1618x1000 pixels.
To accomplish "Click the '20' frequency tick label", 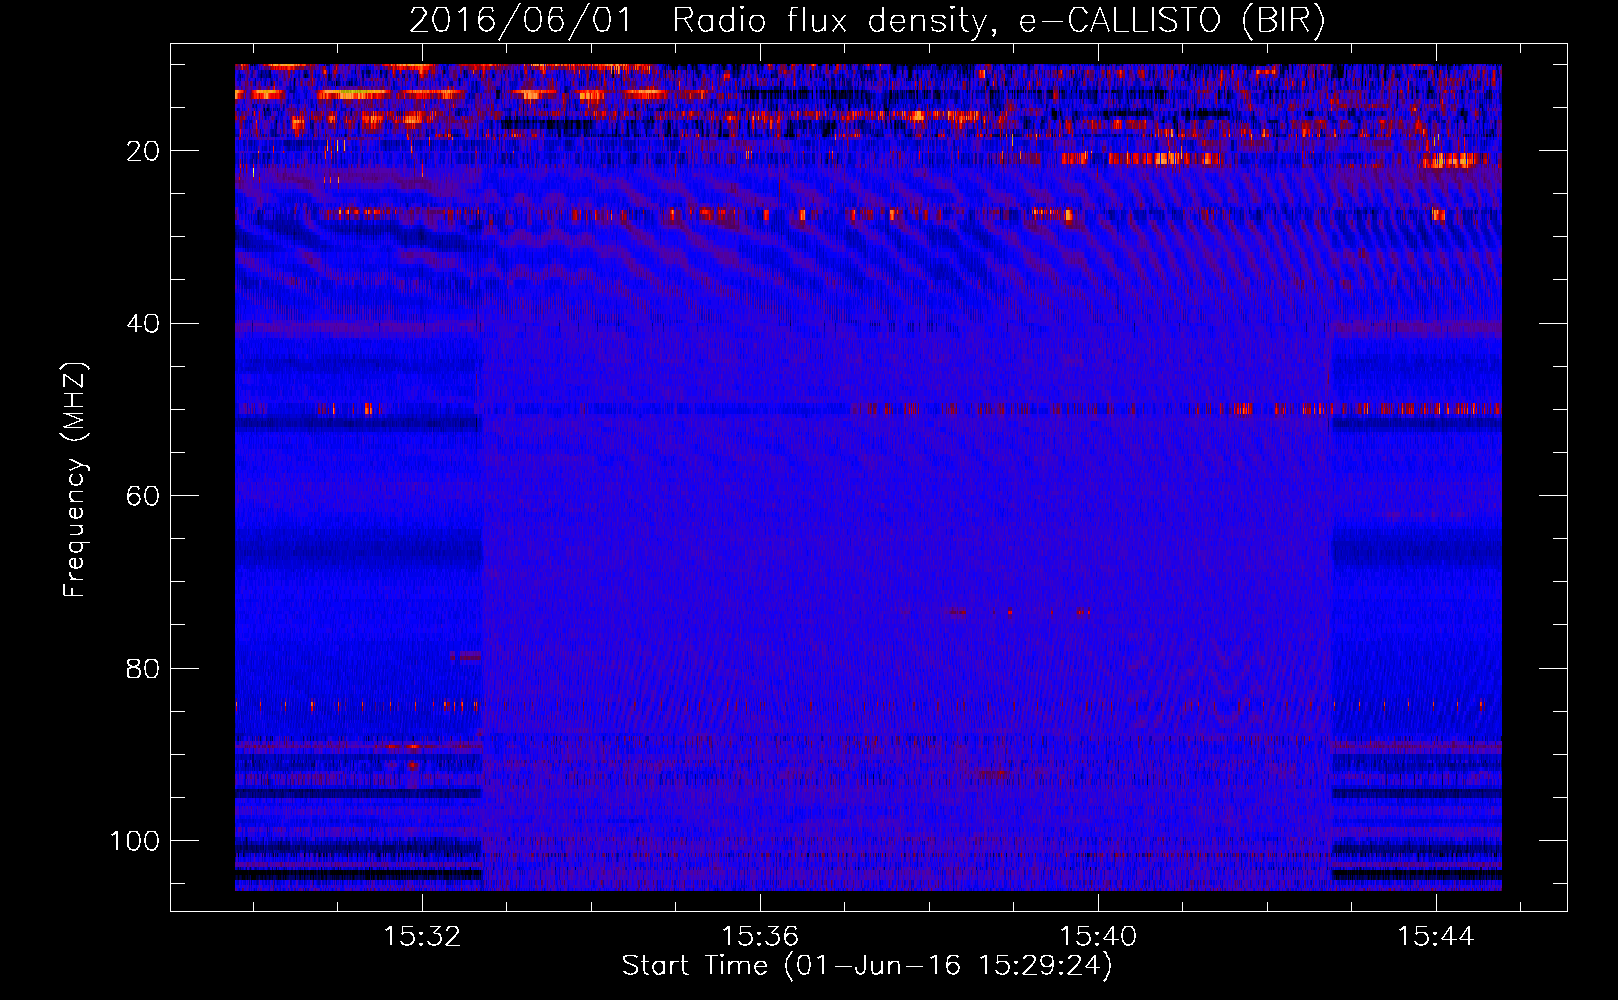I will pos(143,151).
